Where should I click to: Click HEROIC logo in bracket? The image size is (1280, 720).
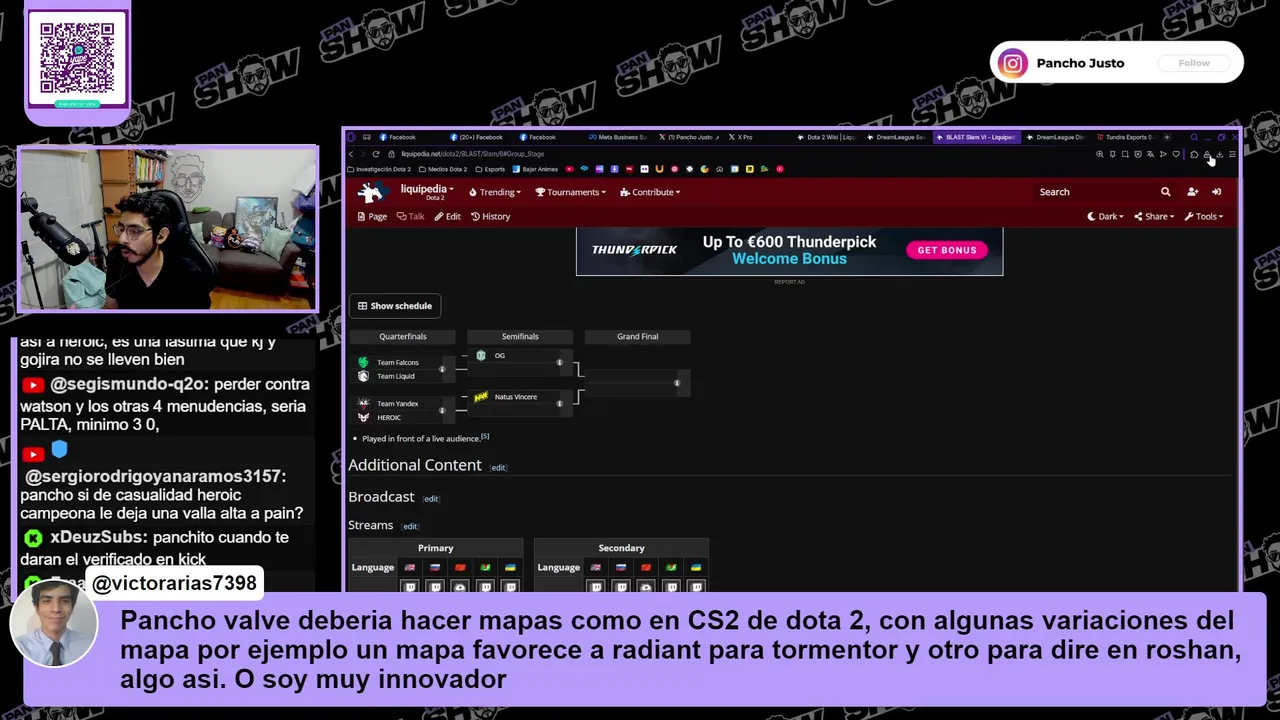363,417
